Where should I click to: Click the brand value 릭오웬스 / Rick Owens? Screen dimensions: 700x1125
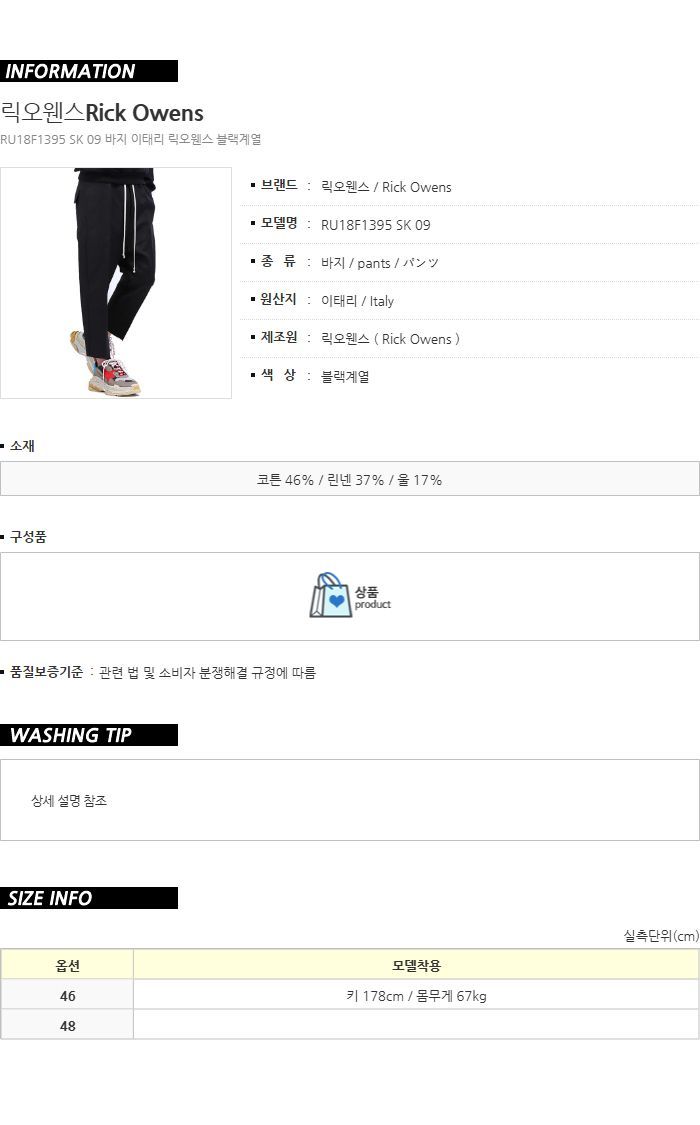[386, 187]
